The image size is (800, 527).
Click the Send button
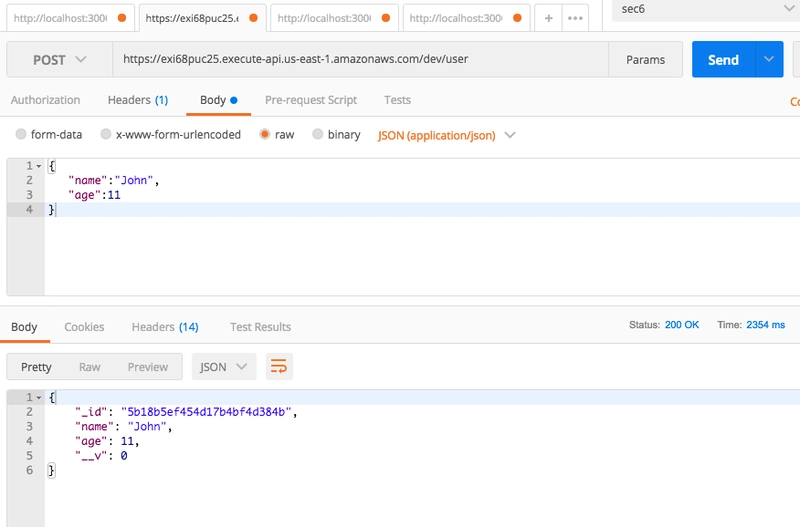point(723,59)
